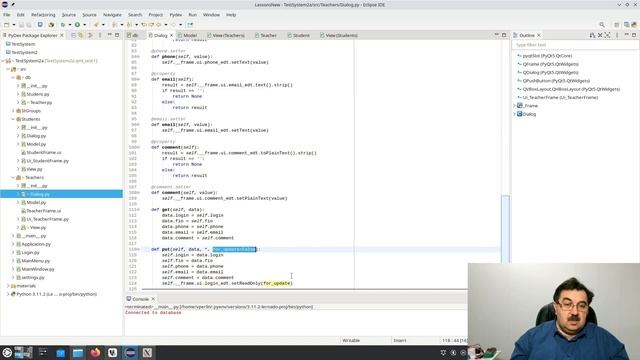
Task: Click the Writable status bar entry
Action: pos(351,340)
